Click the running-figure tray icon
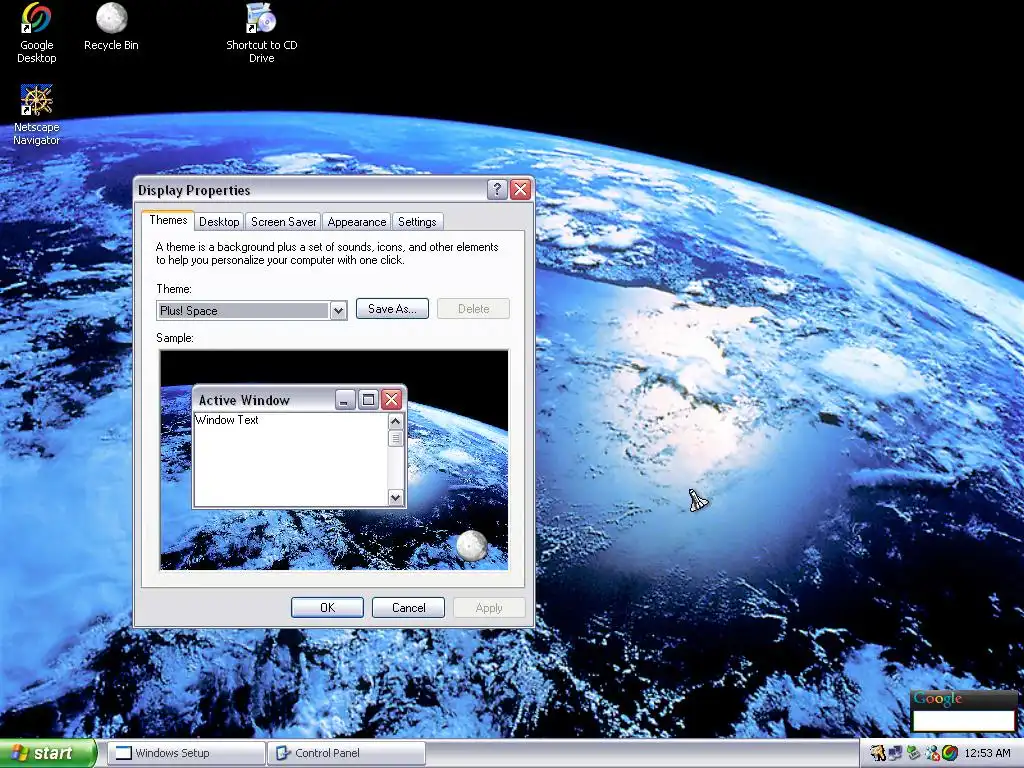Image resolution: width=1024 pixels, height=768 pixels. pyautogui.click(x=878, y=754)
